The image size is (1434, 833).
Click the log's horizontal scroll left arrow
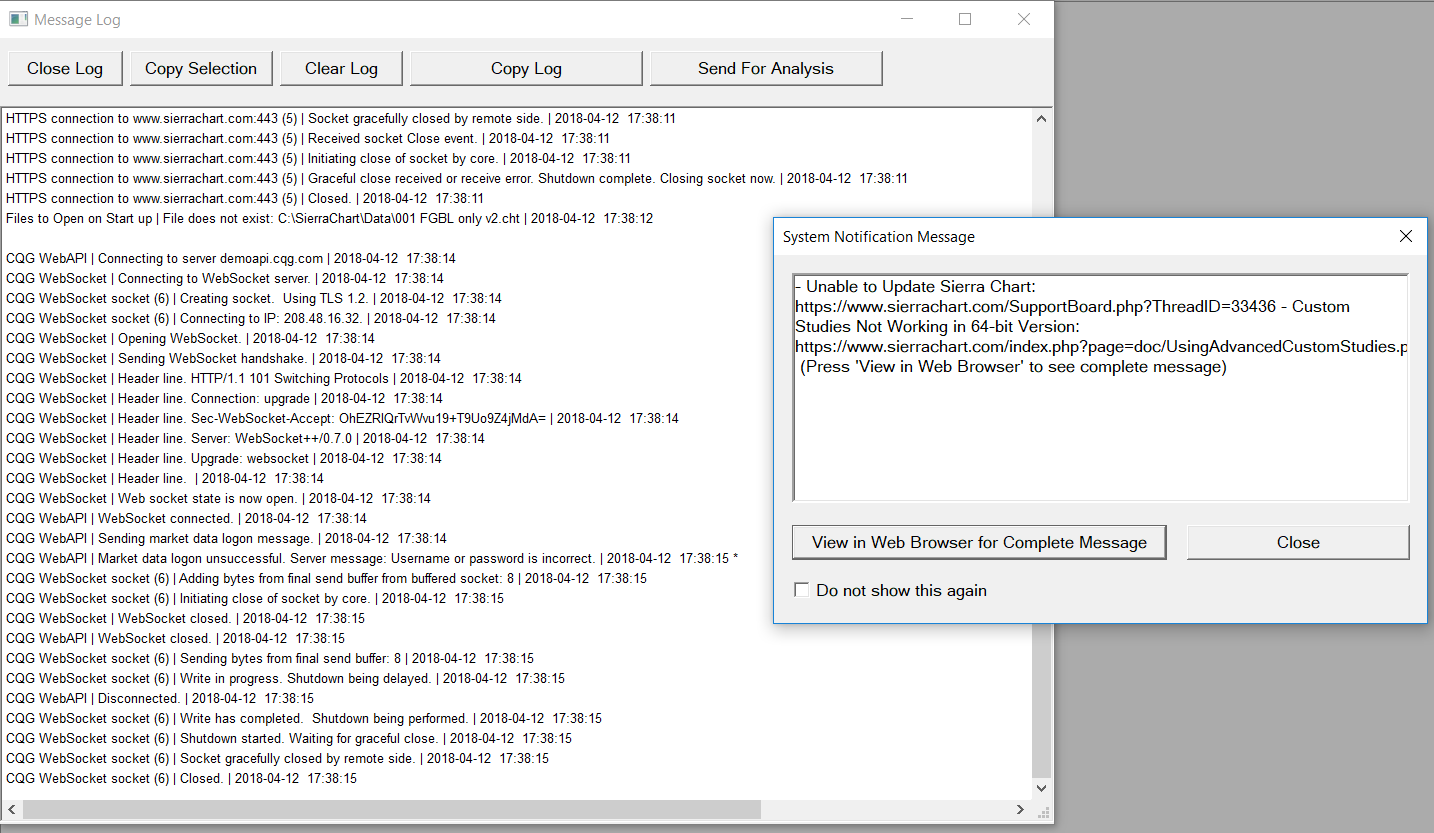12,809
